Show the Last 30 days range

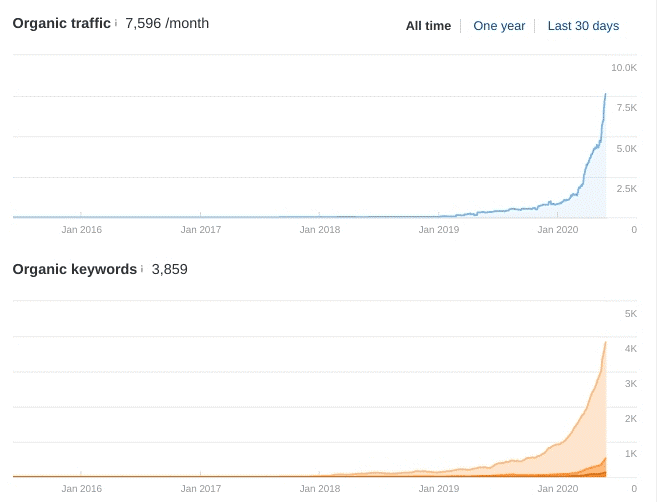[583, 26]
